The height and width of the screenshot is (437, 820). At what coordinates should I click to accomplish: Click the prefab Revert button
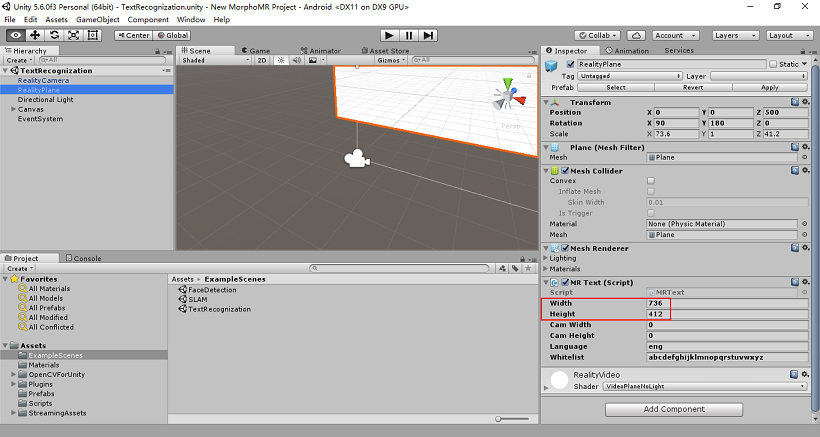click(693, 87)
